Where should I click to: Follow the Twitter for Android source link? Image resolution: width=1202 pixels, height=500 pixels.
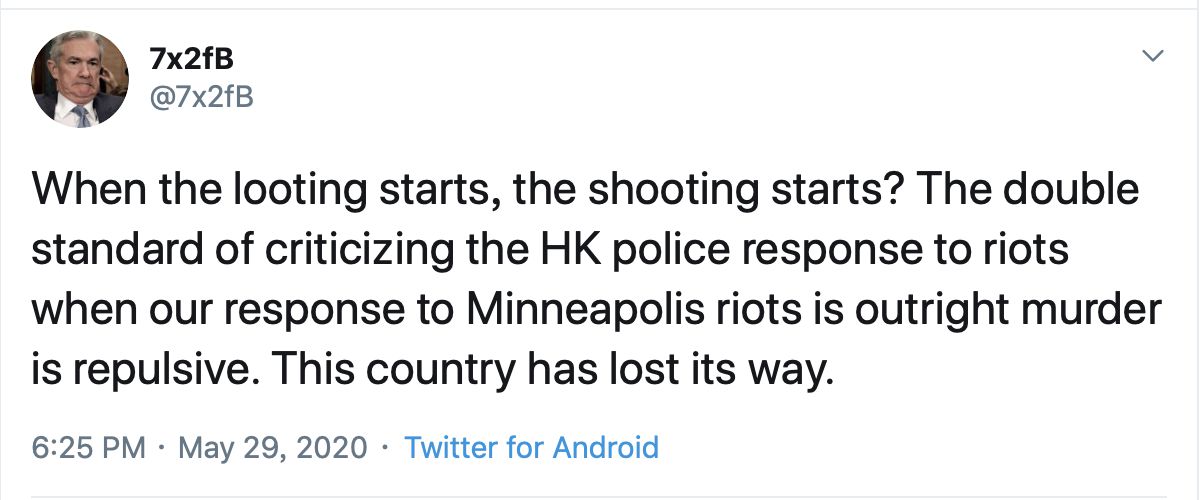point(531,446)
